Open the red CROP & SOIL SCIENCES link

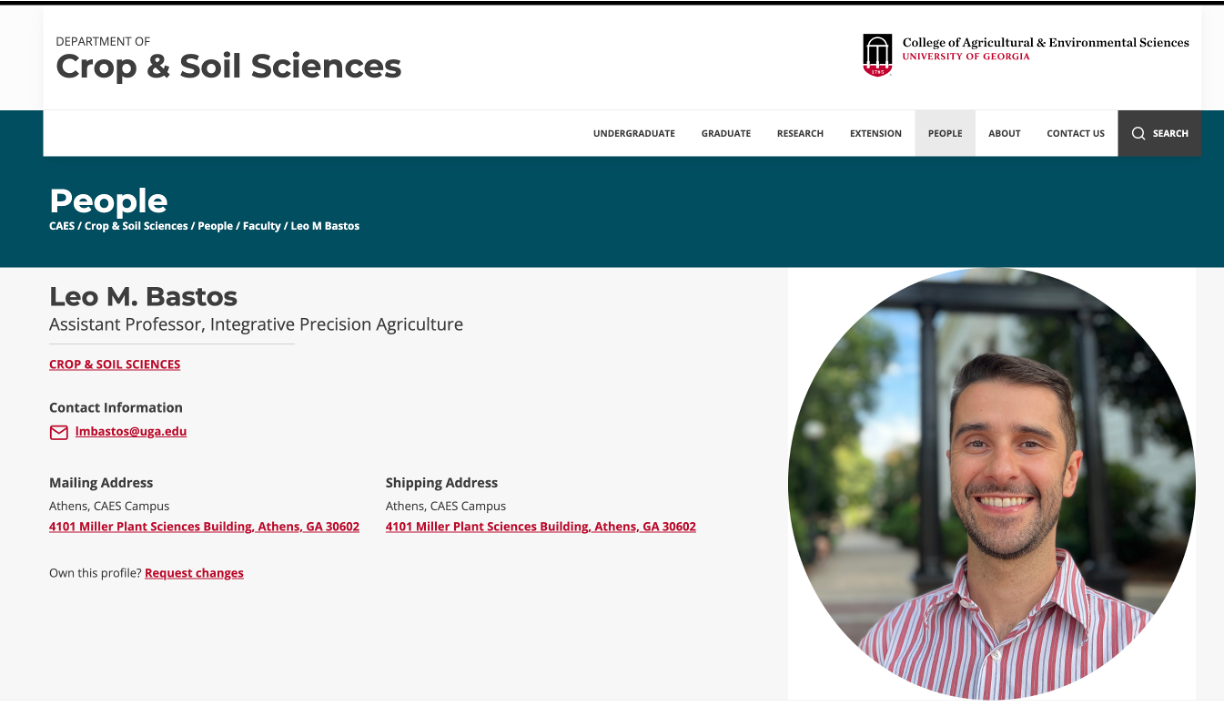[x=115, y=364]
